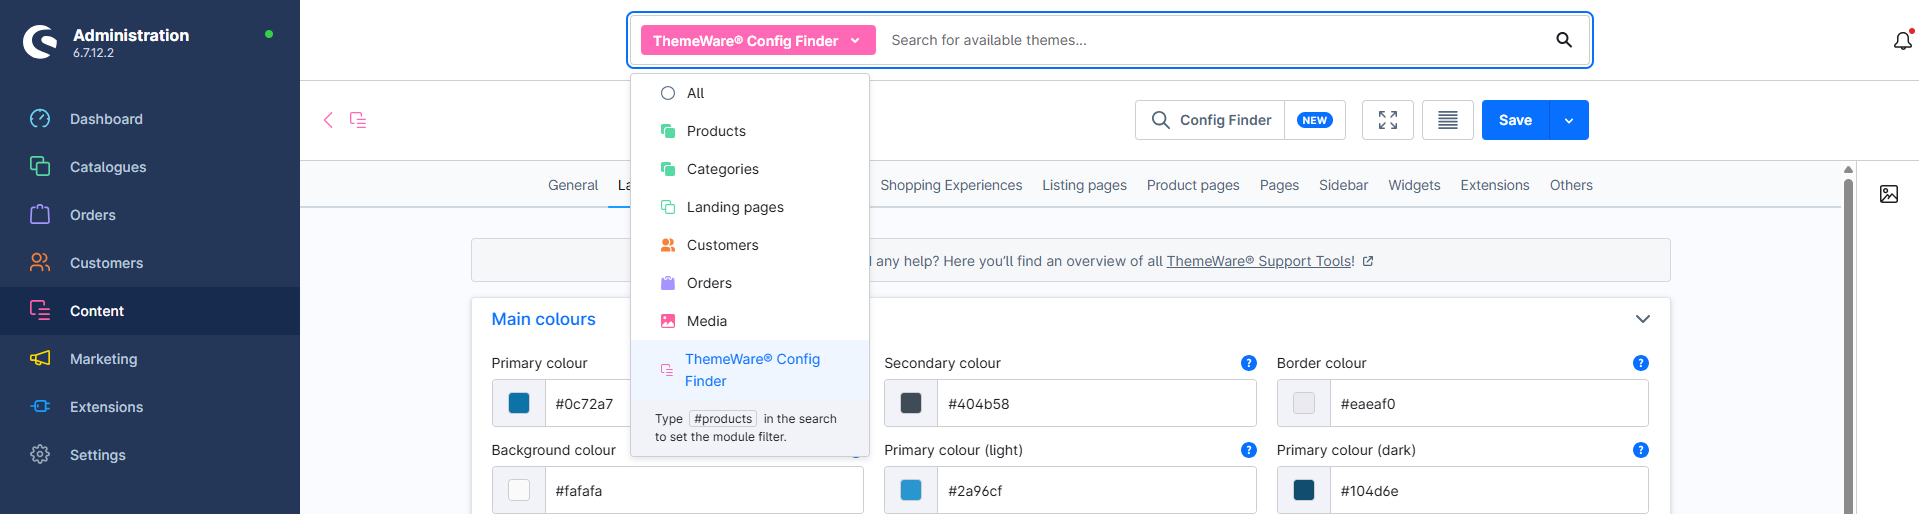Image resolution: width=1919 pixels, height=514 pixels.
Task: Choose Orders in the filter dropdown list
Action: pos(750,283)
